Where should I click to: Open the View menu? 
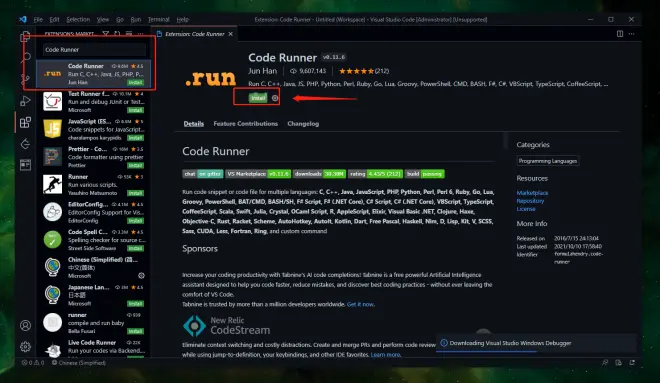(x=103, y=19)
